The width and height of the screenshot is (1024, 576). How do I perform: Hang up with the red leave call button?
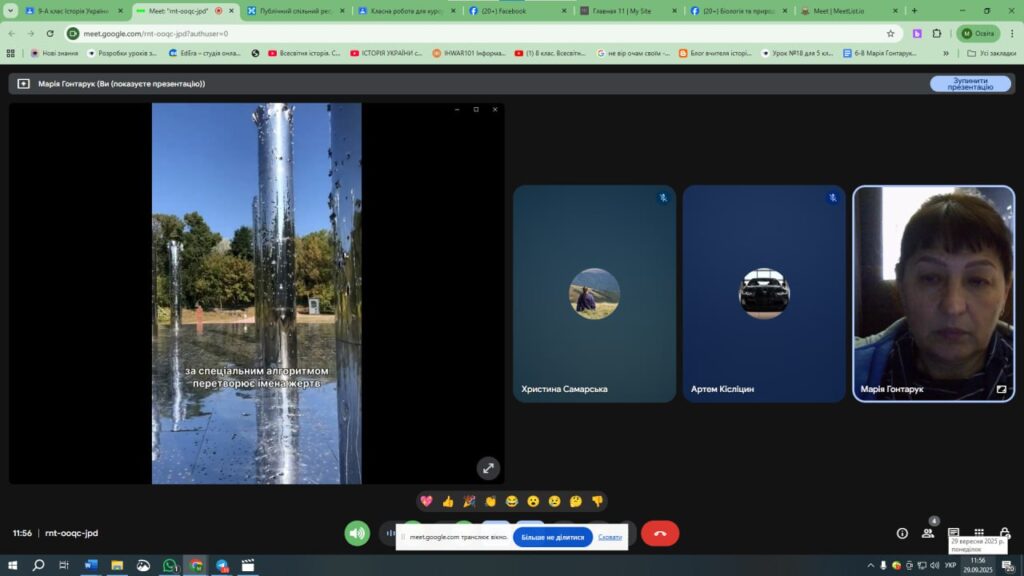[660, 534]
